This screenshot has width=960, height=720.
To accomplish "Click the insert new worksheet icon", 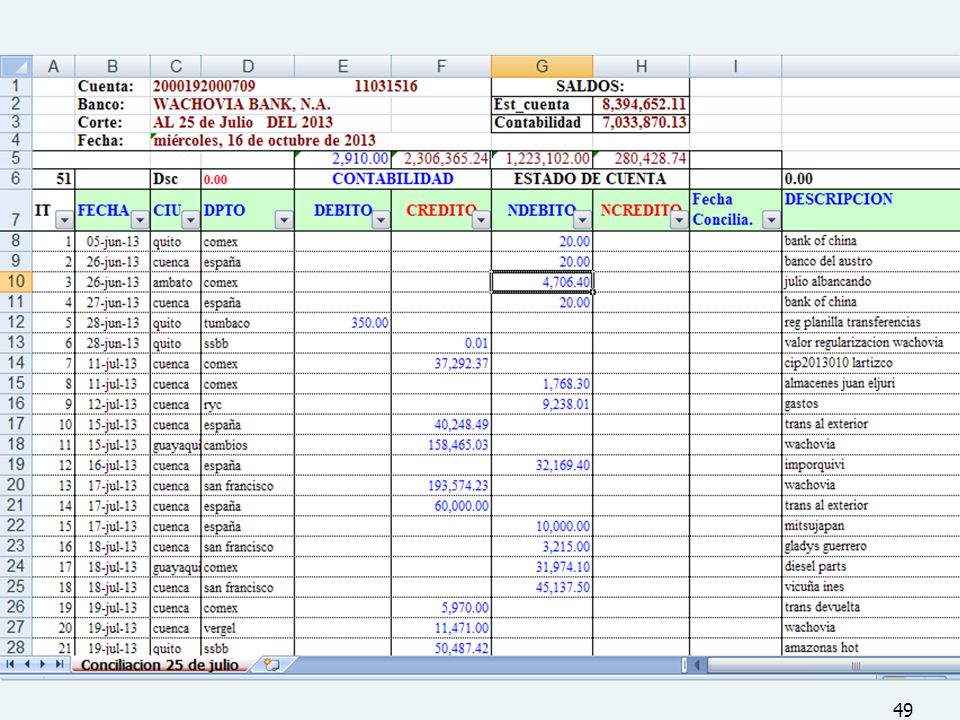I will (x=271, y=665).
